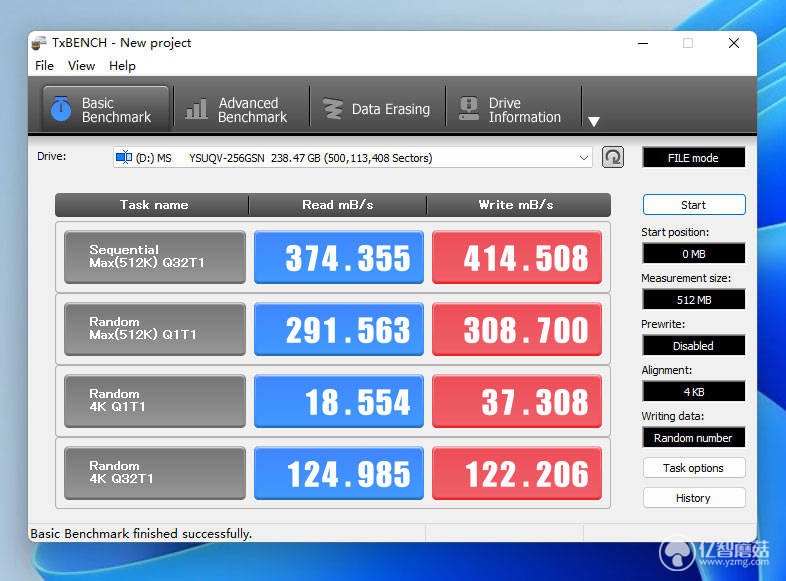
Task: Click the Prewrite: label
Action: [x=663, y=324]
